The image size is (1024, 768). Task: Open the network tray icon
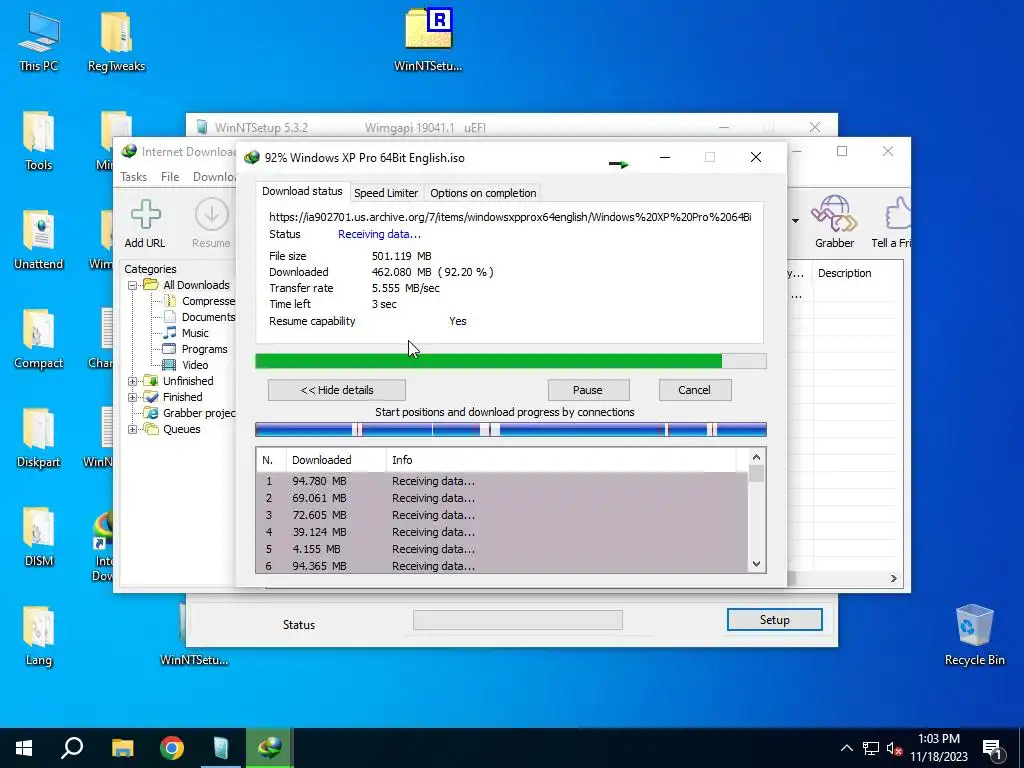(871, 748)
